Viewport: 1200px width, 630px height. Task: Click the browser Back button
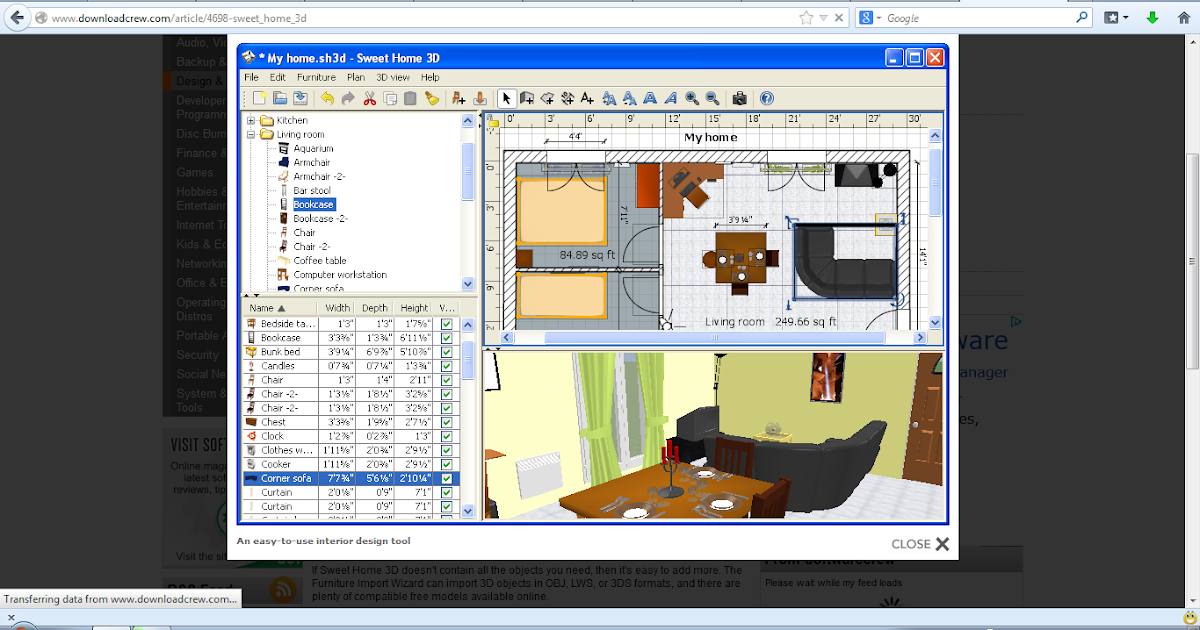(15, 18)
